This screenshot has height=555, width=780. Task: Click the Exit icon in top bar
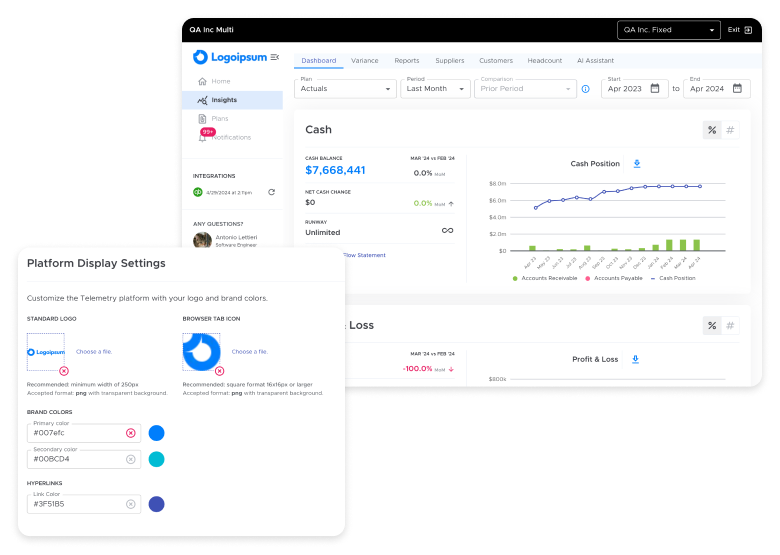click(748, 30)
